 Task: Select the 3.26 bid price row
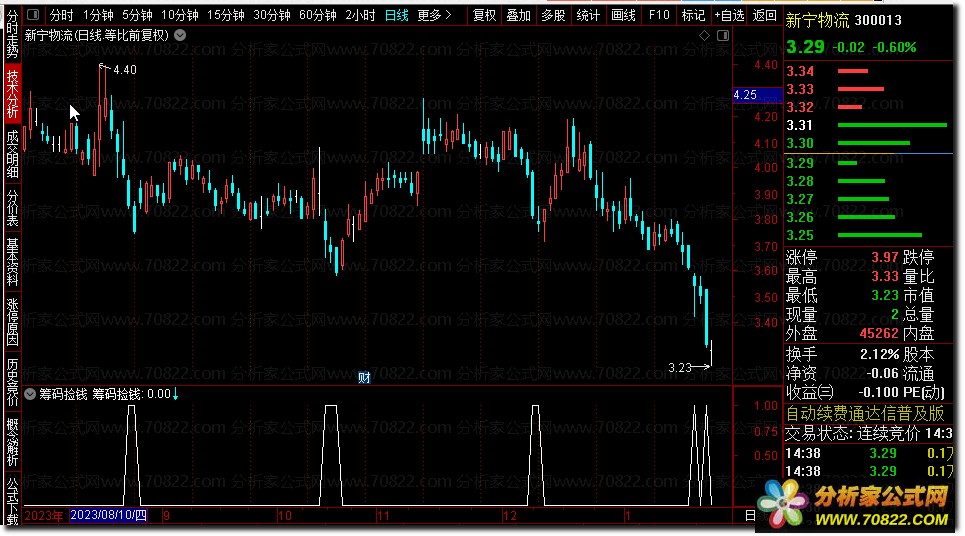click(869, 217)
